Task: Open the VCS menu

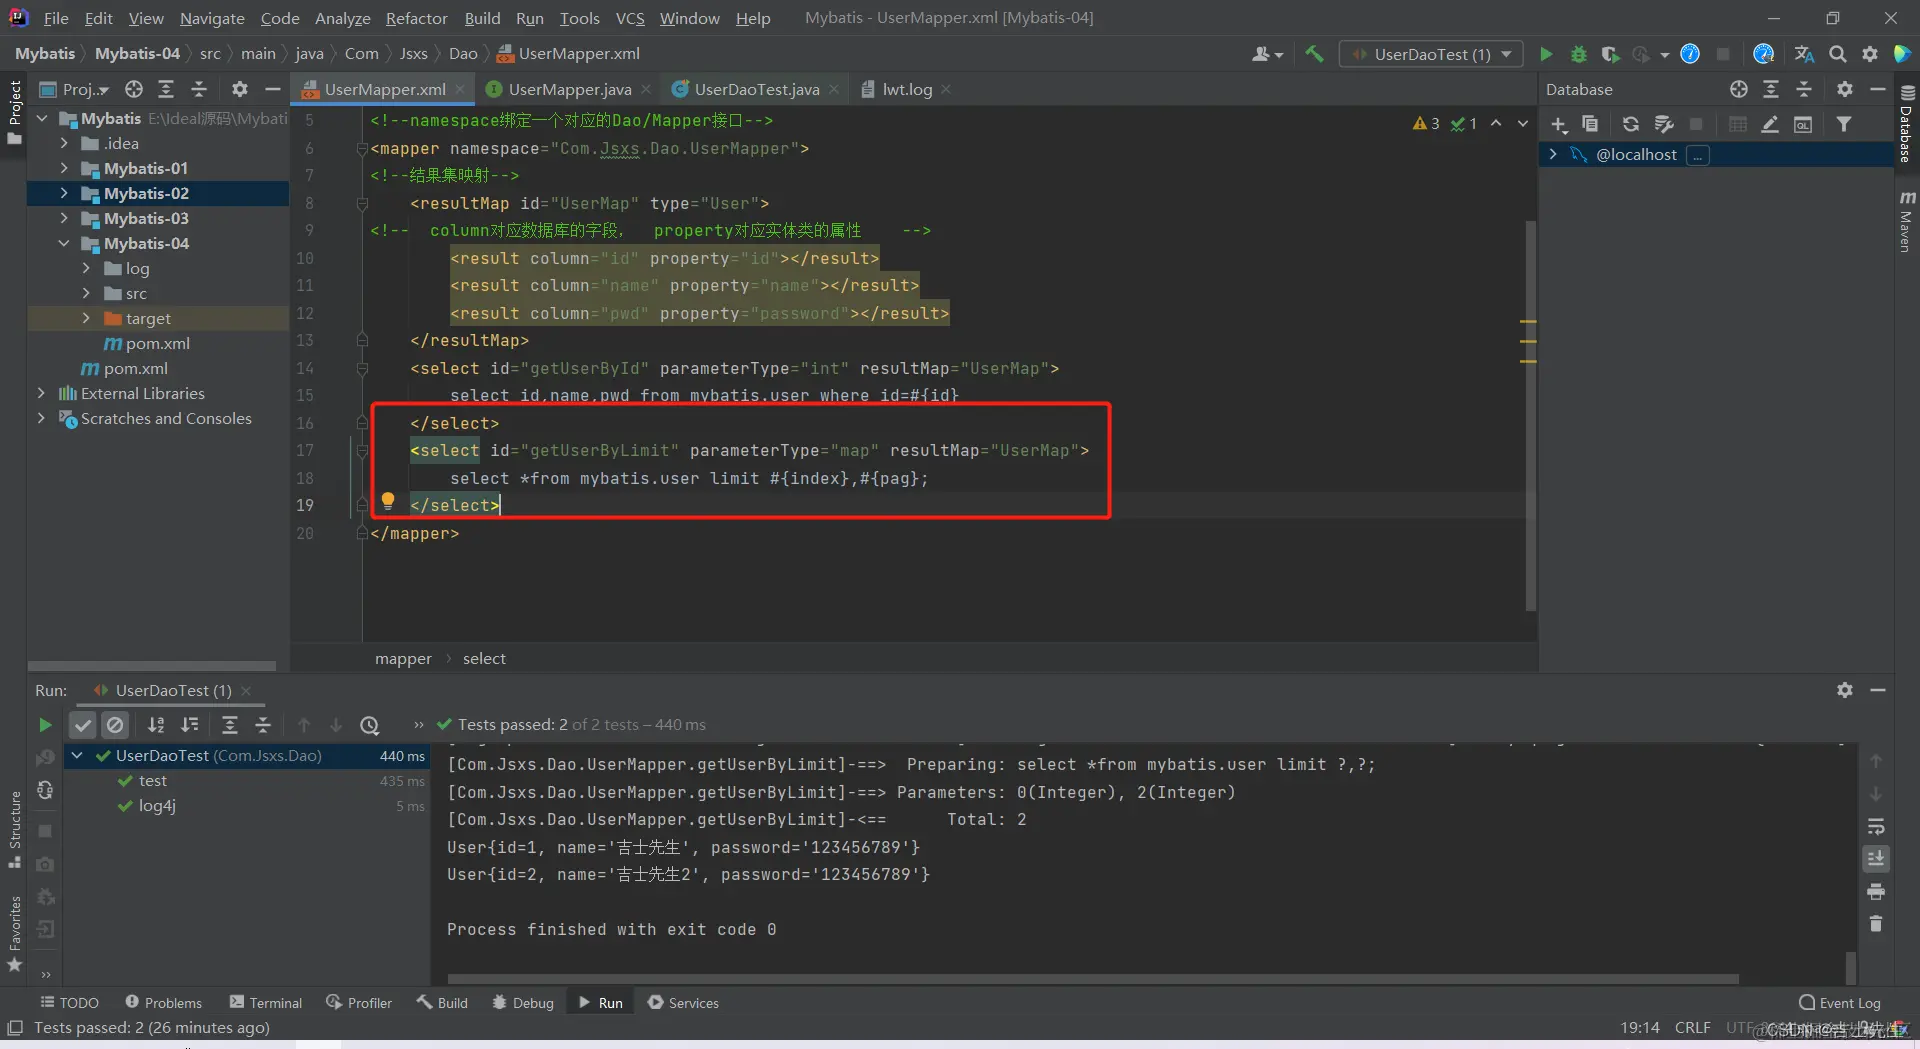Action: coord(630,18)
